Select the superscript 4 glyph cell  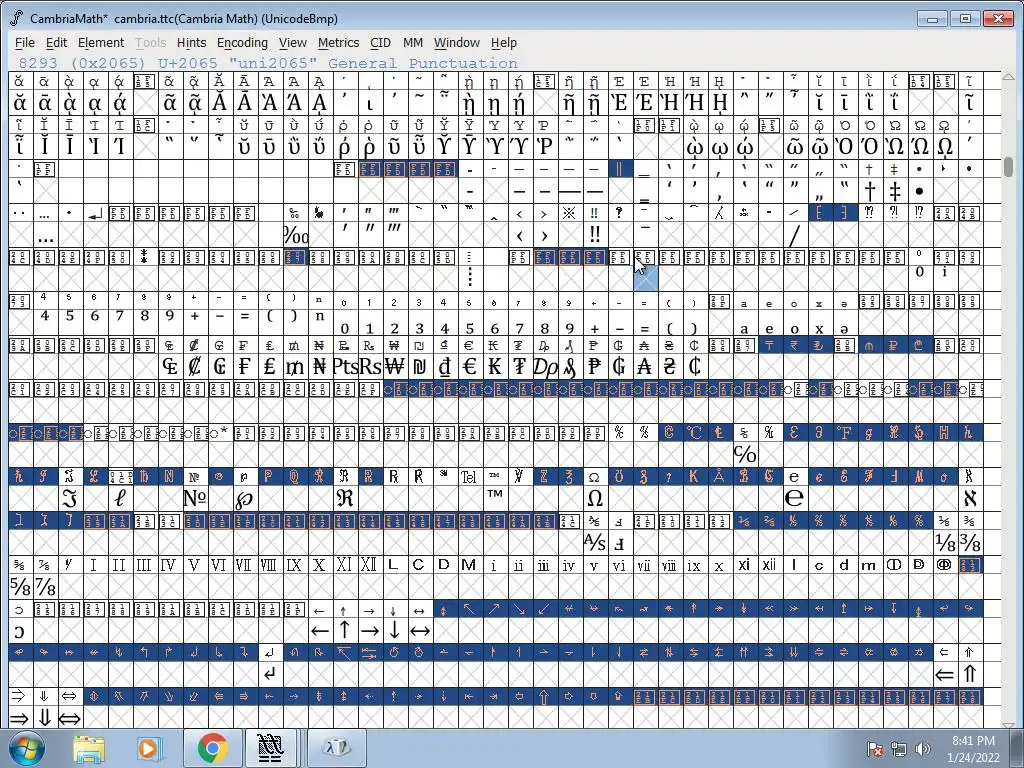(x=44, y=322)
